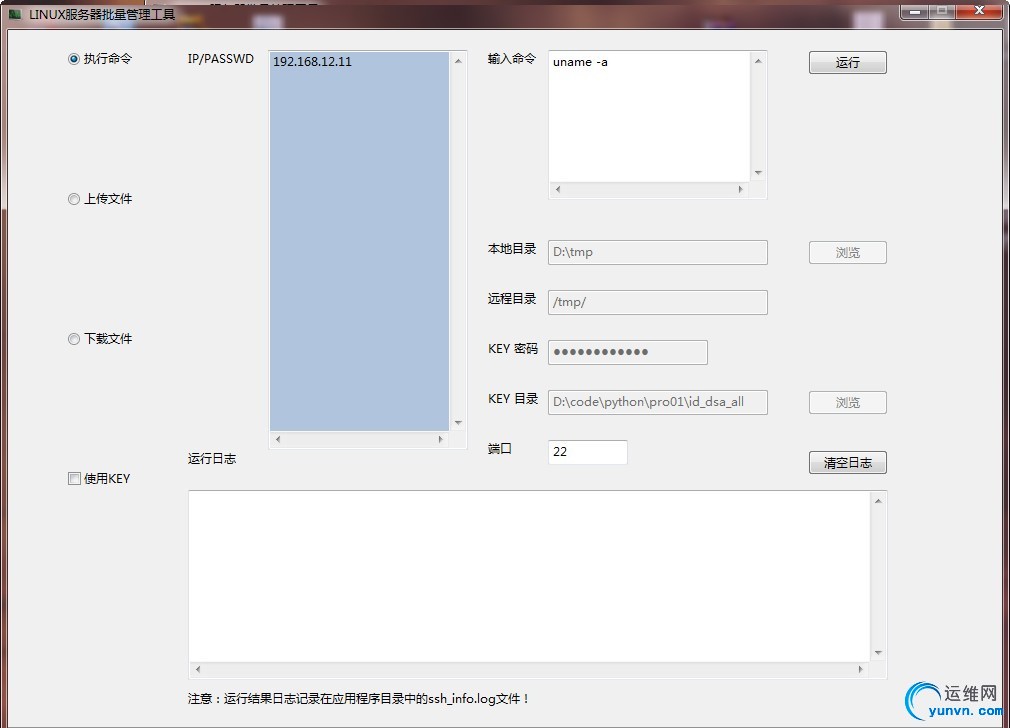Click down arrow of log area scrollbar
Image resolution: width=1010 pixels, height=728 pixels.
click(x=878, y=653)
